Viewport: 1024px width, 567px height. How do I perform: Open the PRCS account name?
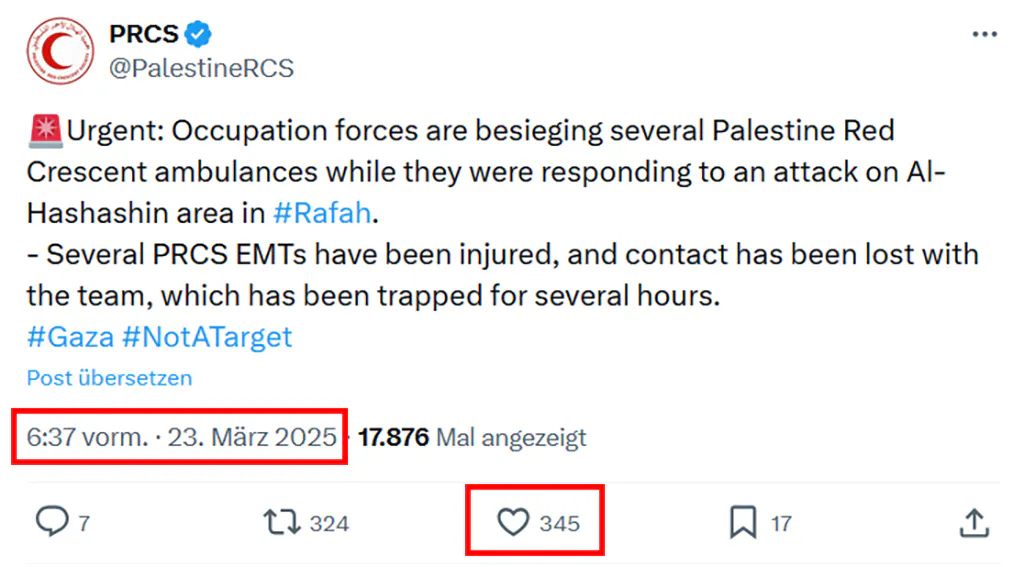143,34
